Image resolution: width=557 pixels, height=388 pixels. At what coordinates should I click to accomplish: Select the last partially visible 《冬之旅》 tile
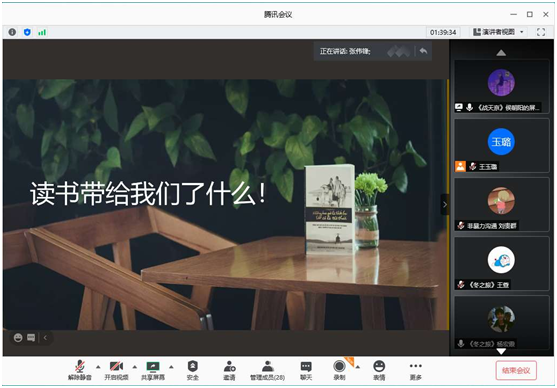501,323
